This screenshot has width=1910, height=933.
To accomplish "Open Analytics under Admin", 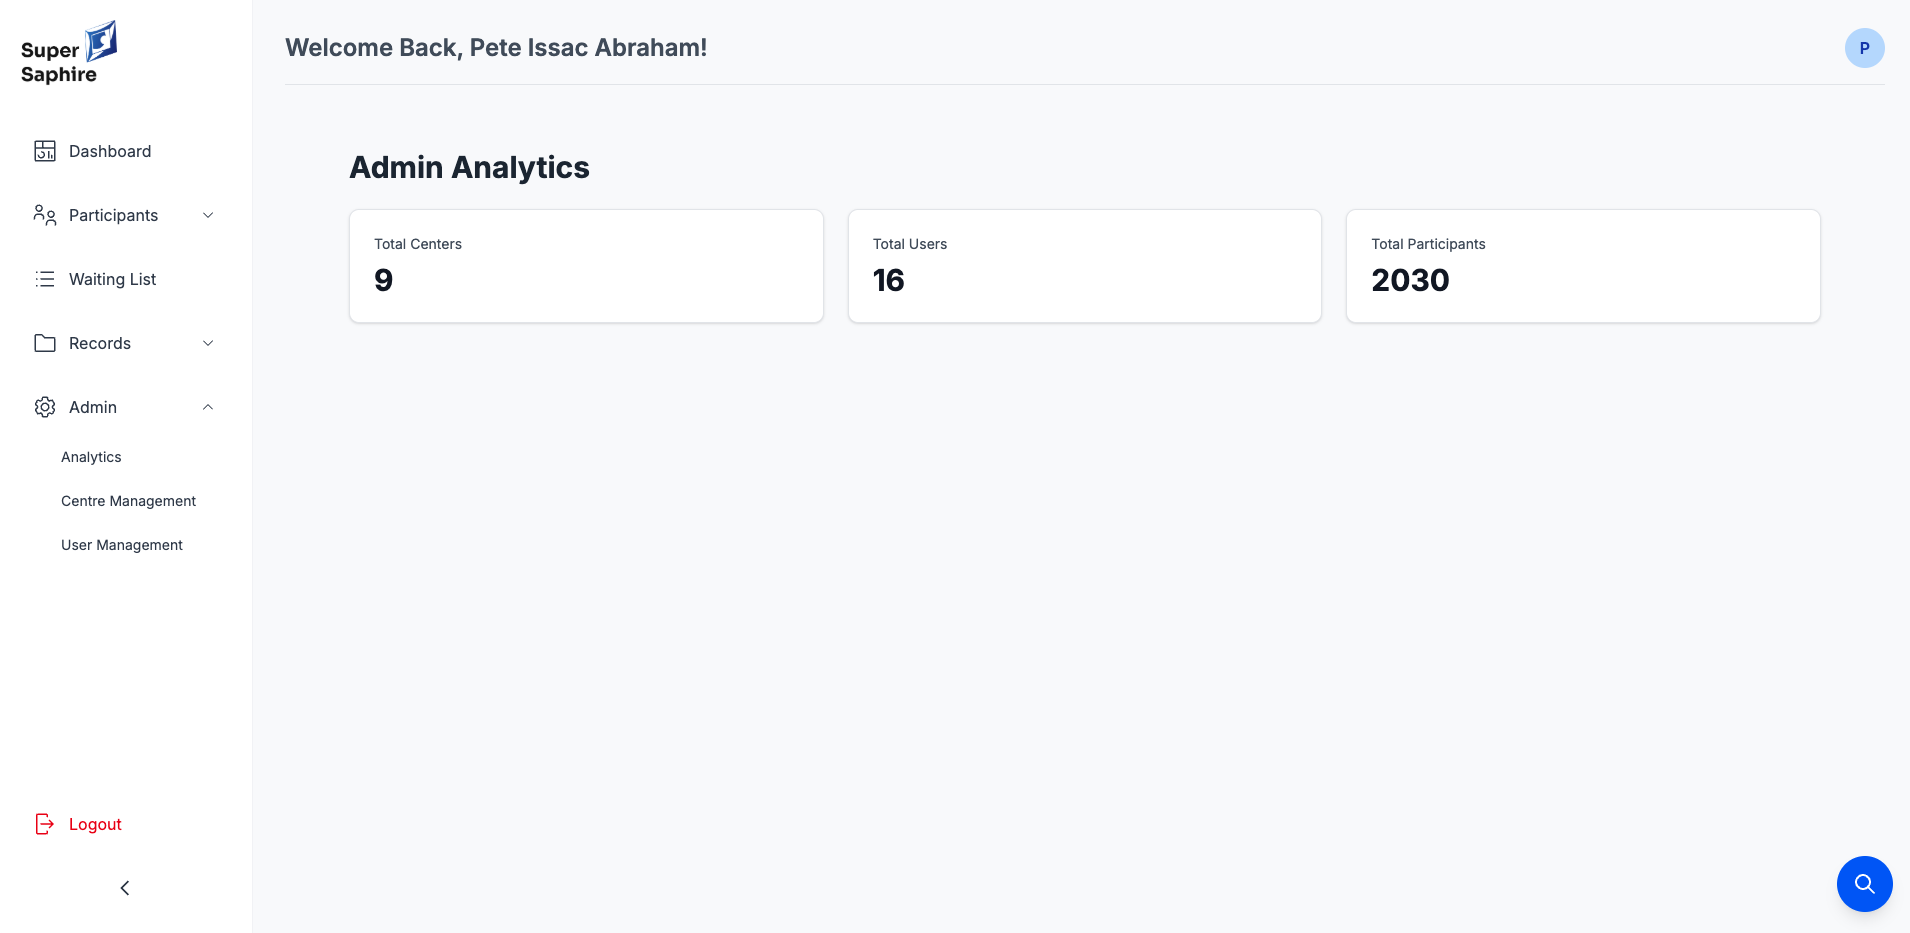I will tap(91, 457).
